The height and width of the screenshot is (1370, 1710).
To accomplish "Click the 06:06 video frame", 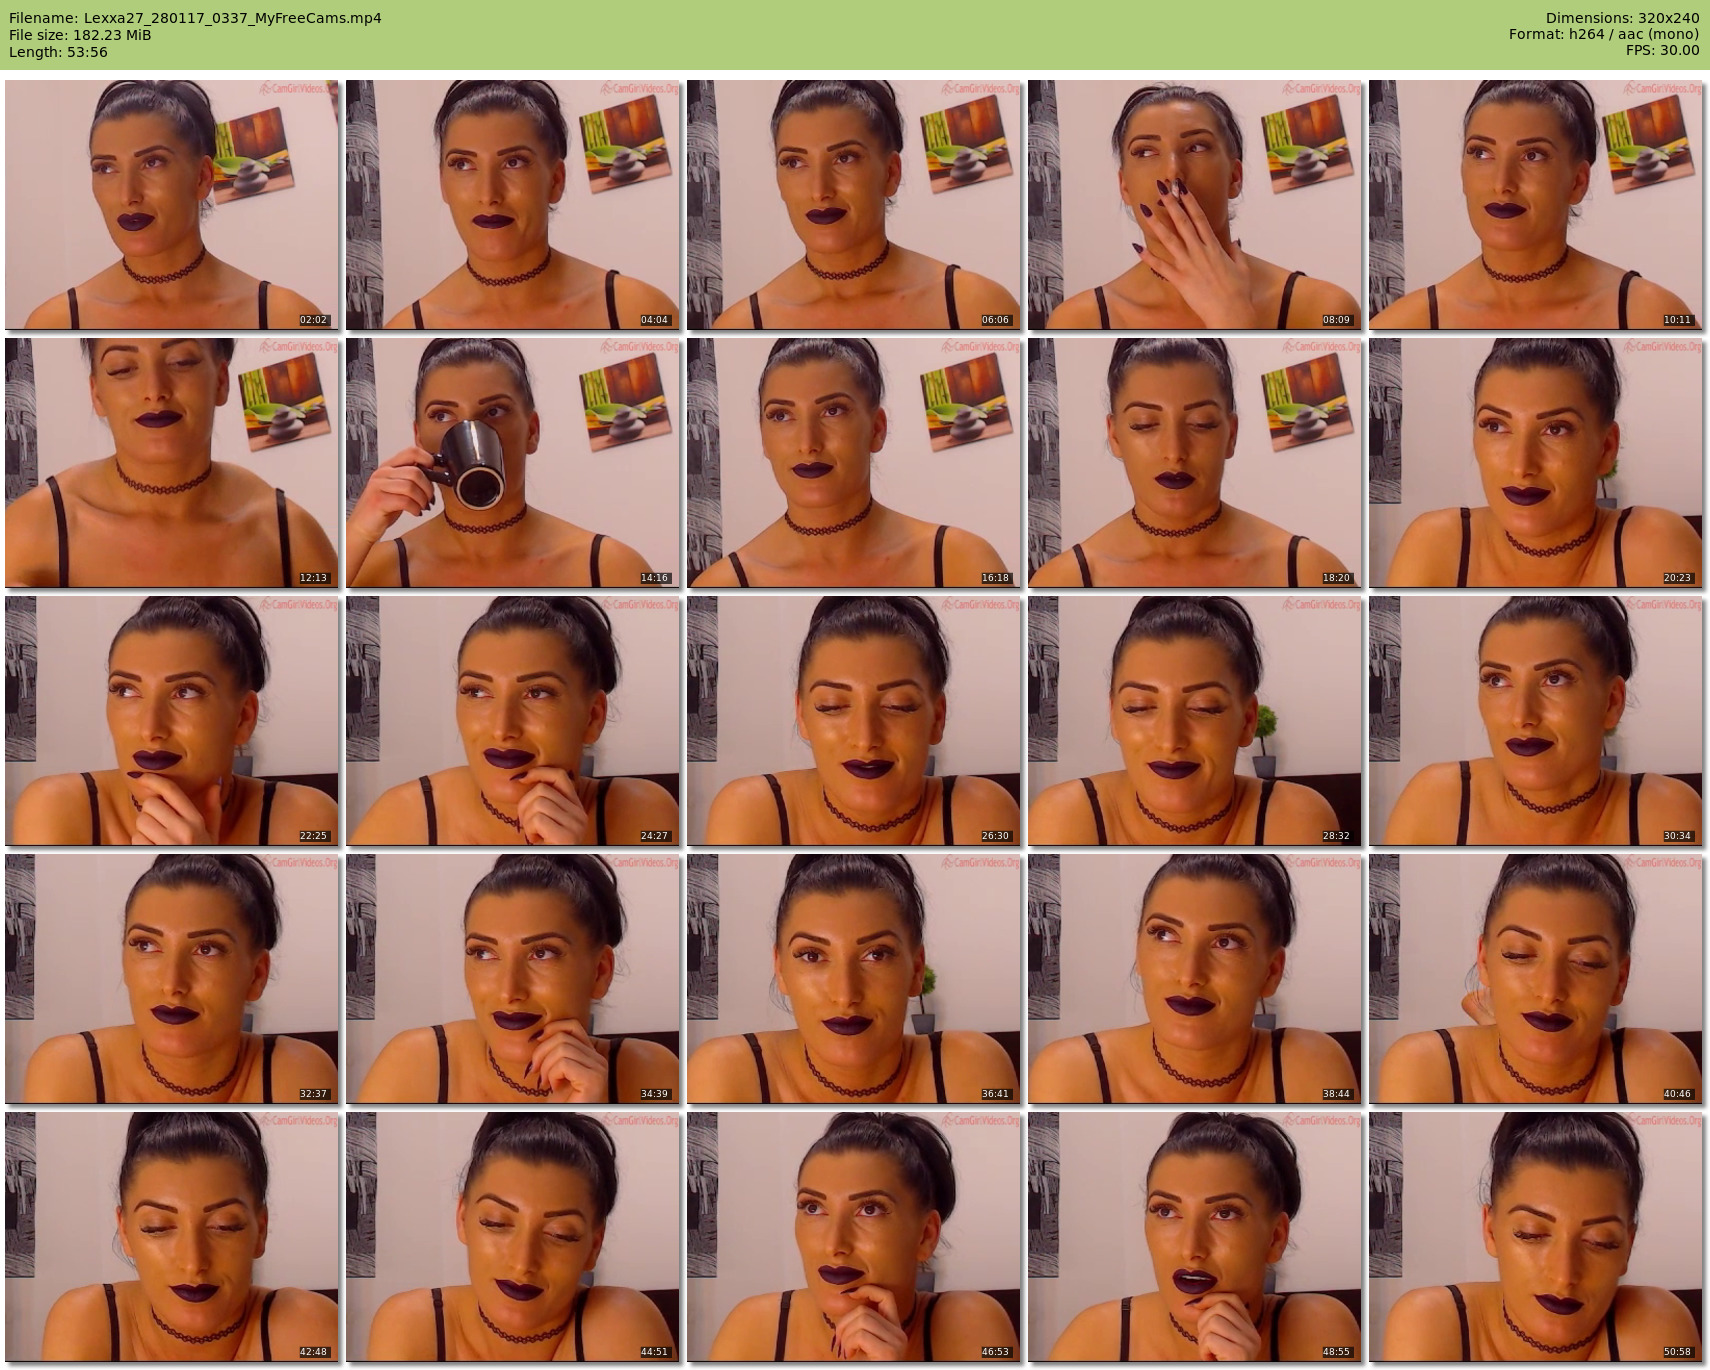I will [854, 205].
